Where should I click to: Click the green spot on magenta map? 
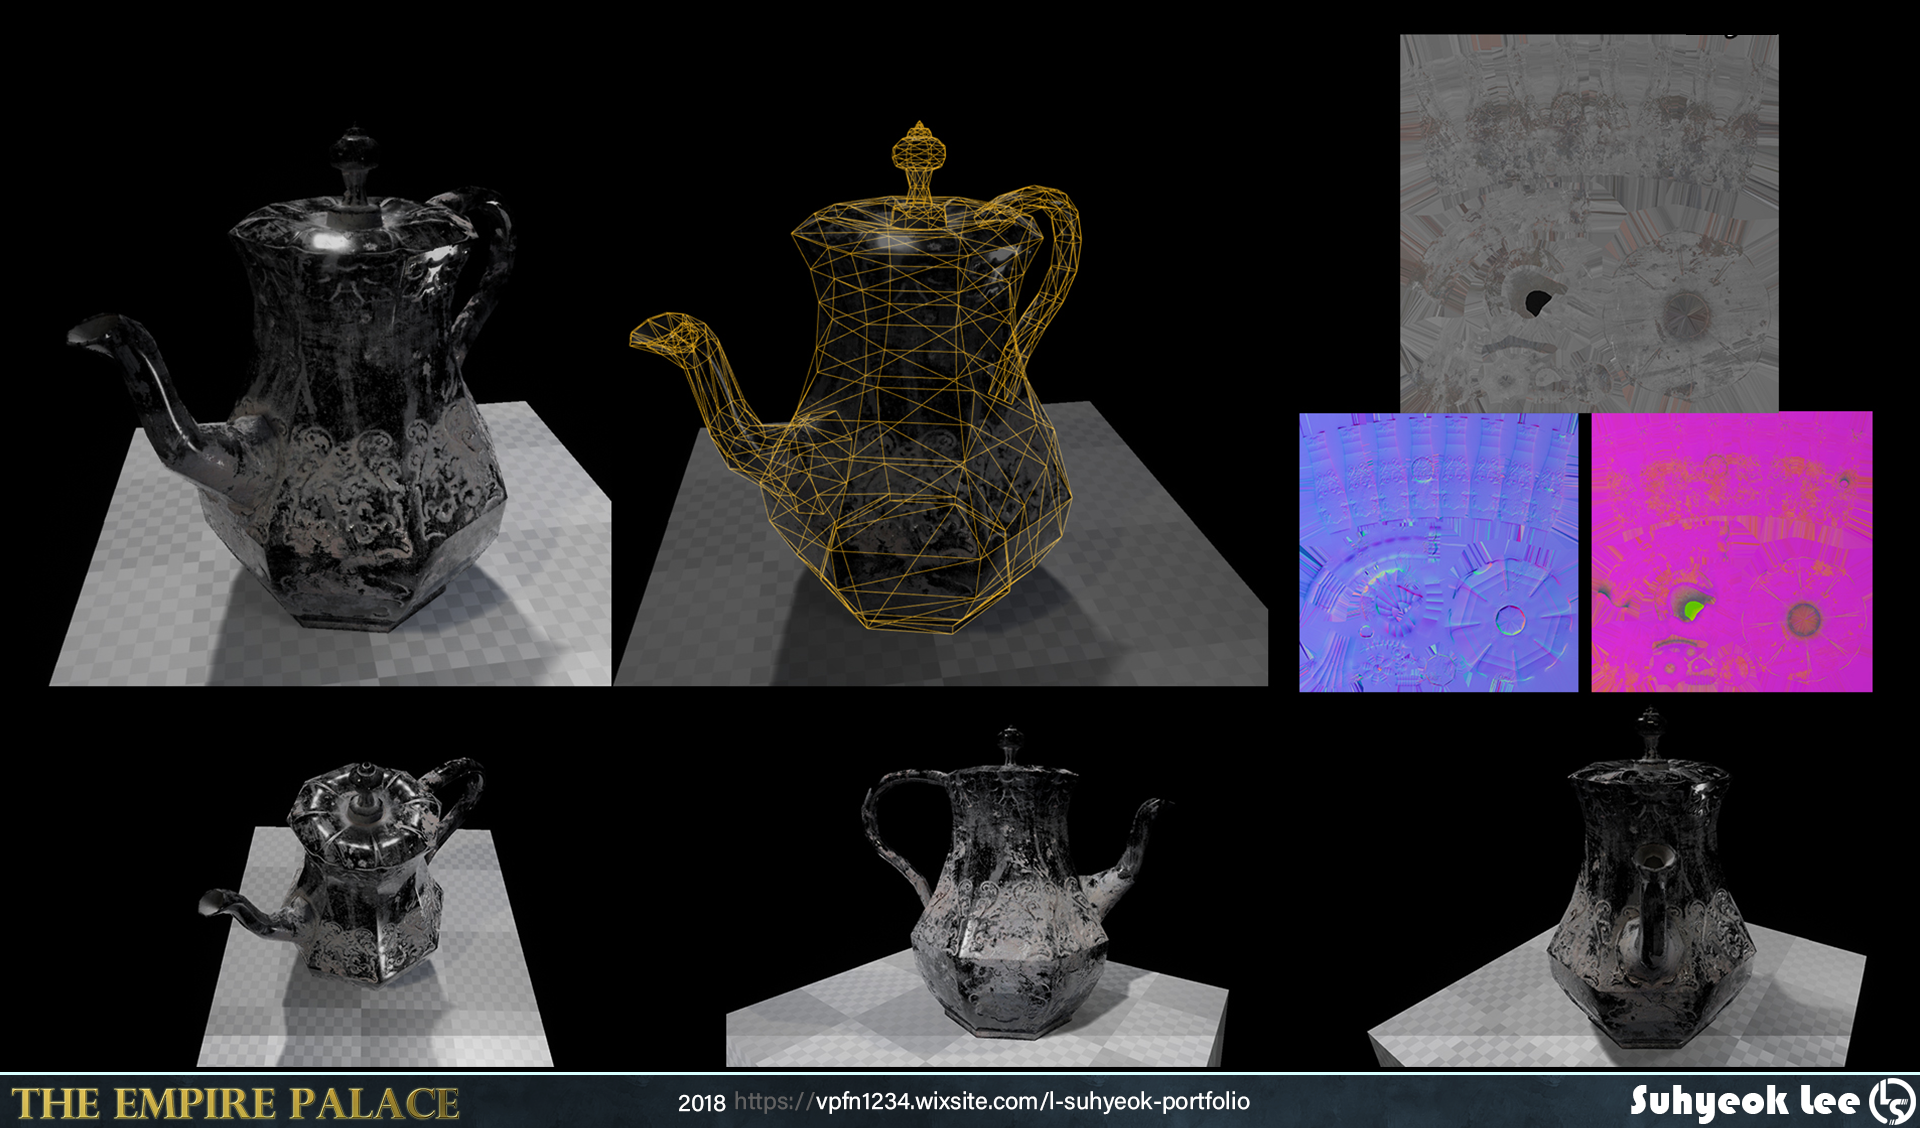click(x=1692, y=609)
